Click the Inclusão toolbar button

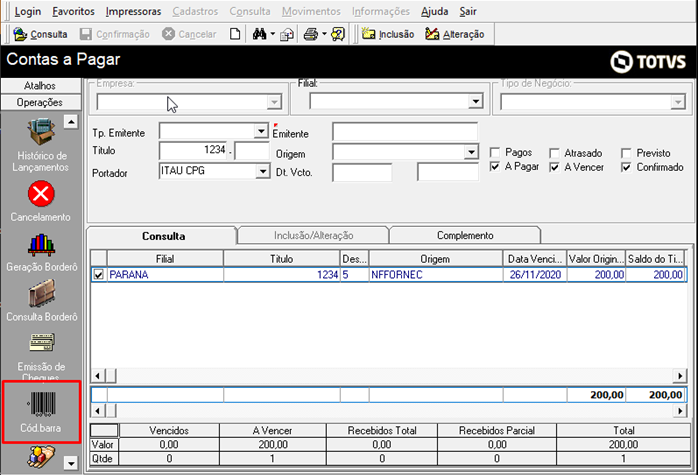(387, 34)
